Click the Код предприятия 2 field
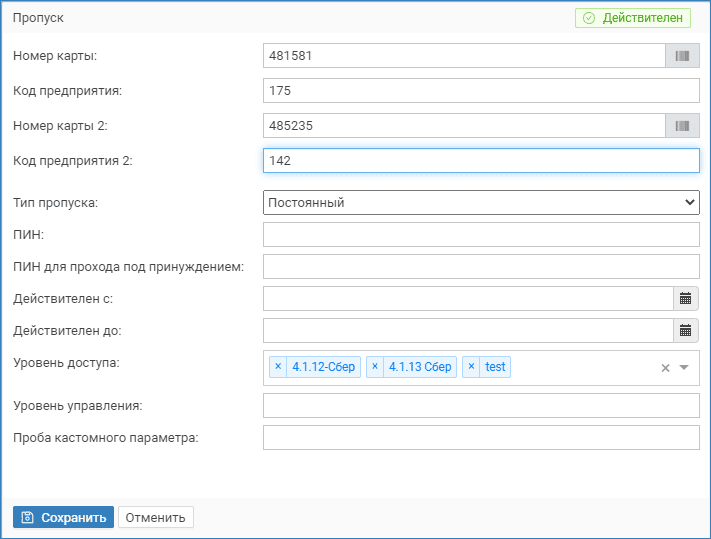The image size is (711, 539). (x=480, y=161)
